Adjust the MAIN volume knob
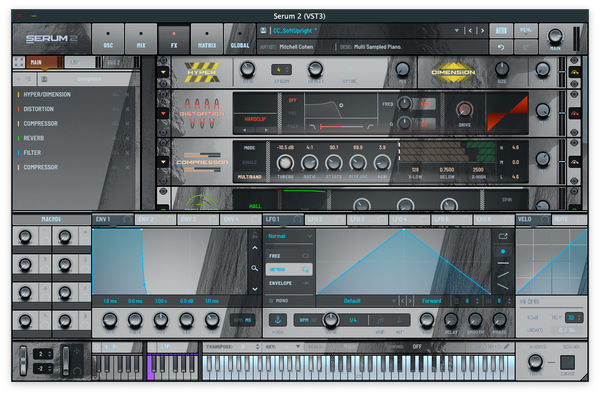The image size is (600, 395). click(x=555, y=36)
